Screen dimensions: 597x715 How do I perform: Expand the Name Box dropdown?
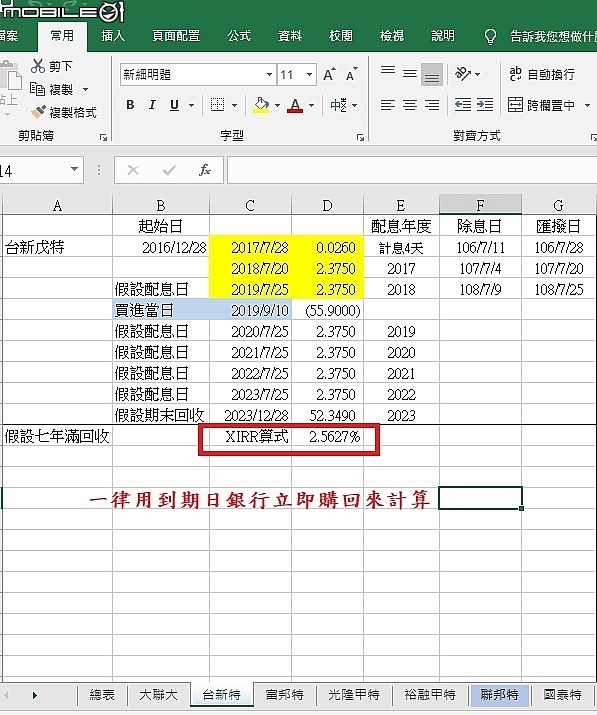coord(74,170)
